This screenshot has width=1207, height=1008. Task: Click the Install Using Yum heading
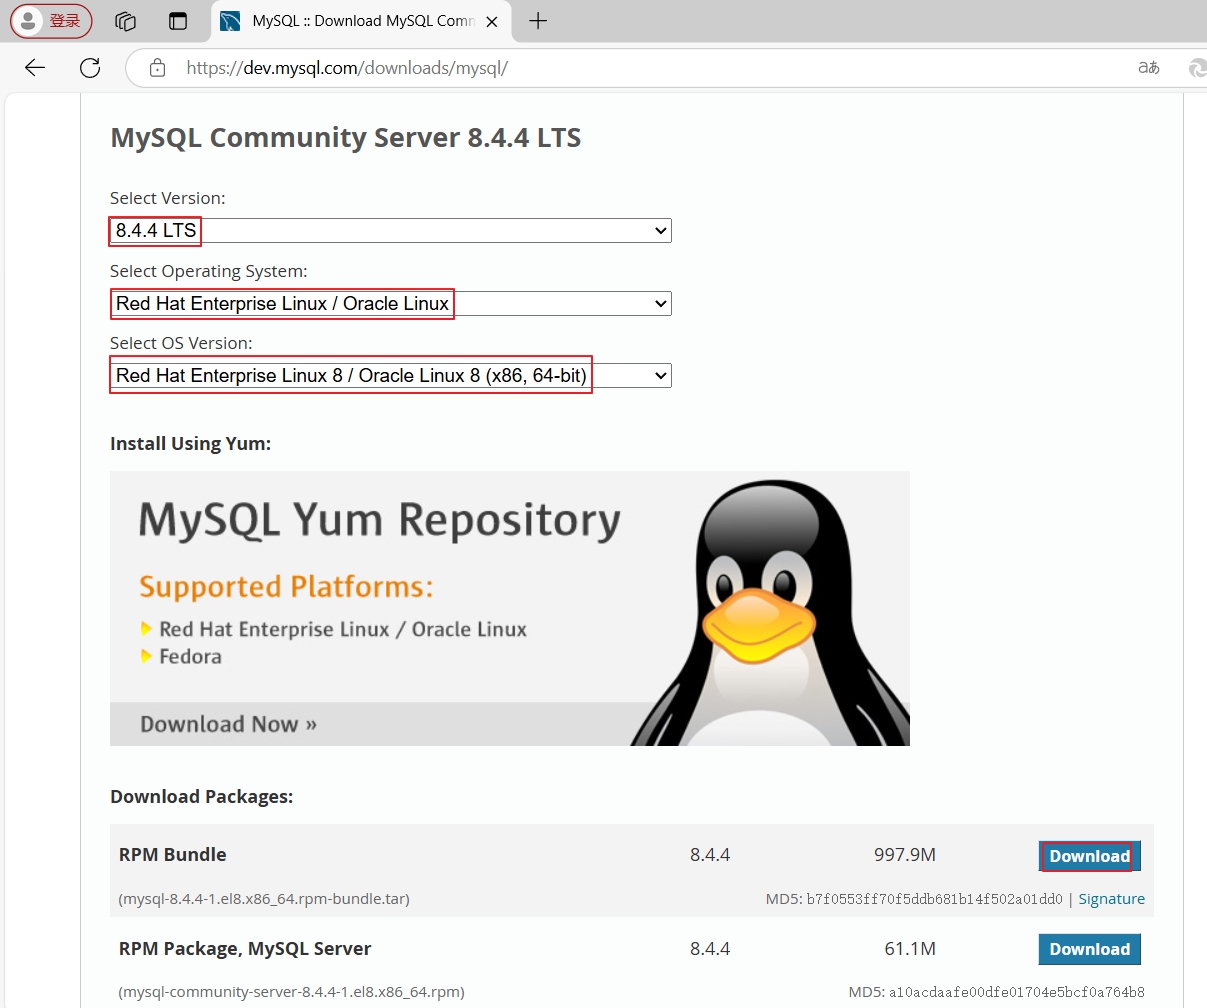pos(190,443)
